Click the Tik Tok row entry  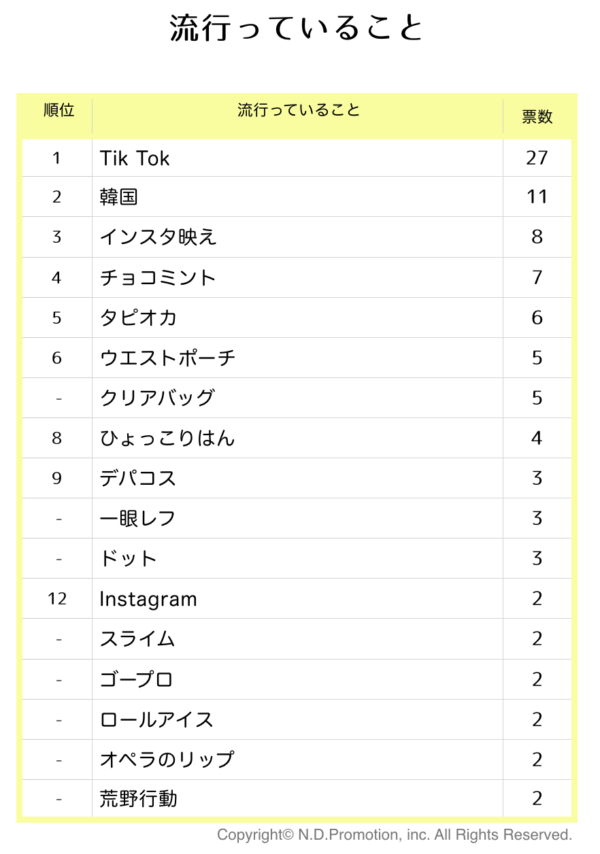[x=134, y=158]
